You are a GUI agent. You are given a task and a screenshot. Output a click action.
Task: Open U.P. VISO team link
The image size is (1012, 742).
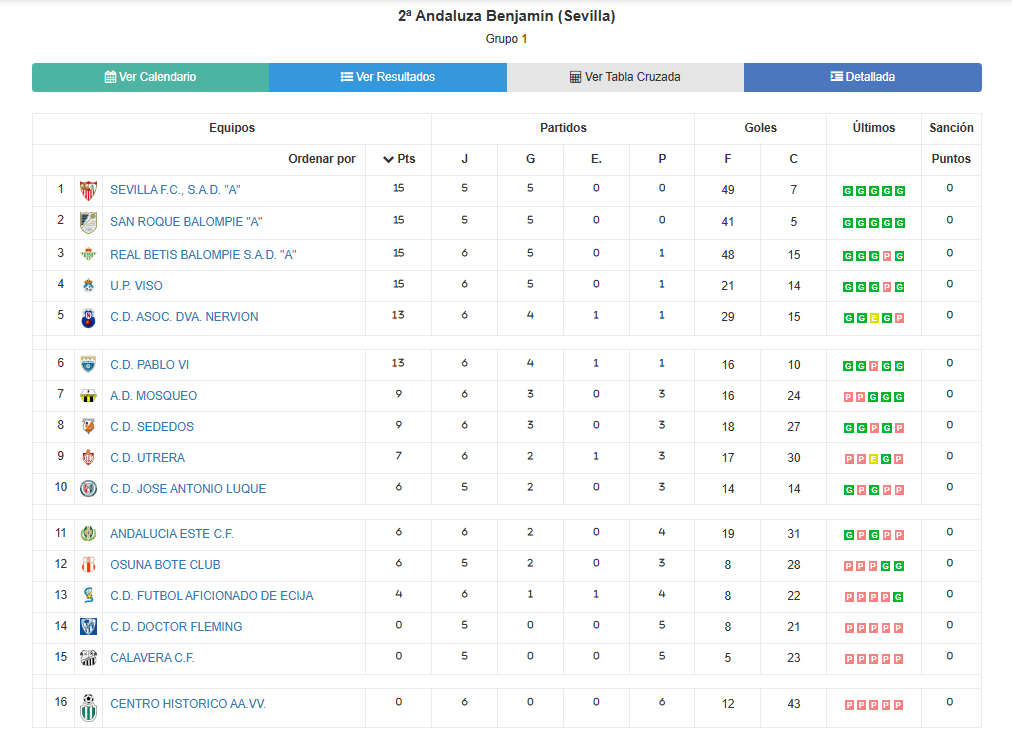(136, 286)
